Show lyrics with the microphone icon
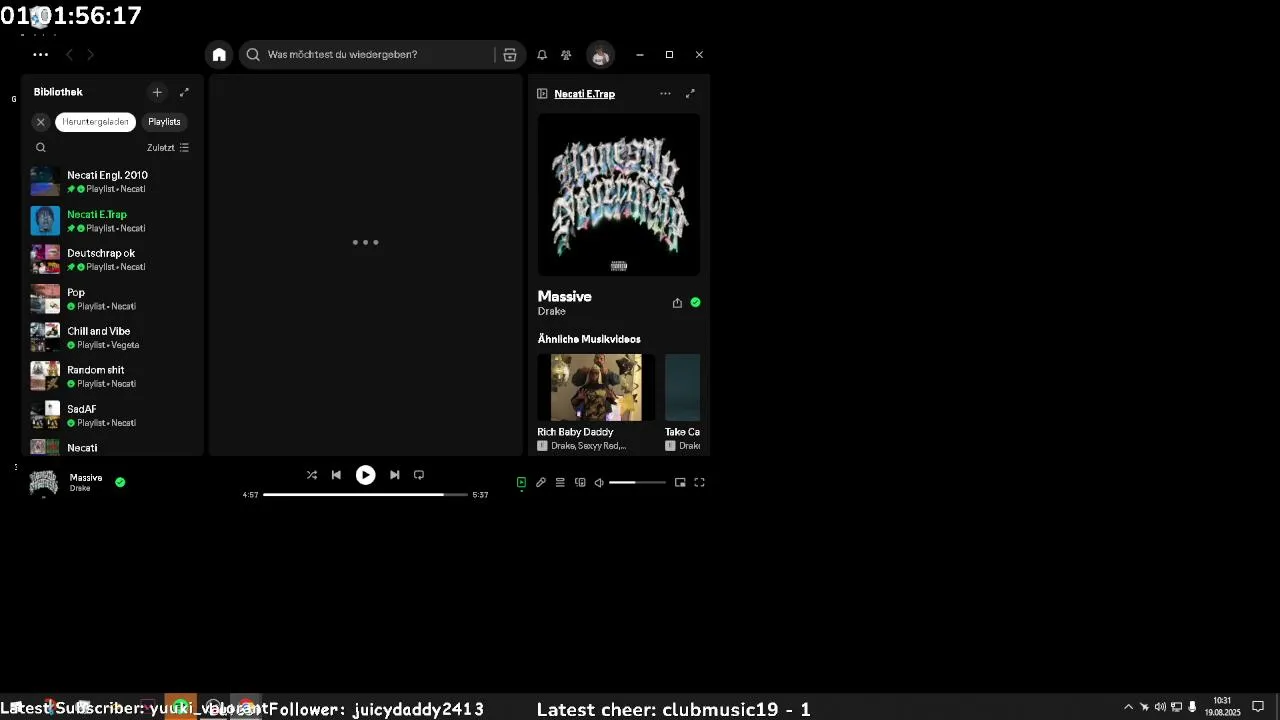This screenshot has width=1280, height=720. (x=541, y=482)
